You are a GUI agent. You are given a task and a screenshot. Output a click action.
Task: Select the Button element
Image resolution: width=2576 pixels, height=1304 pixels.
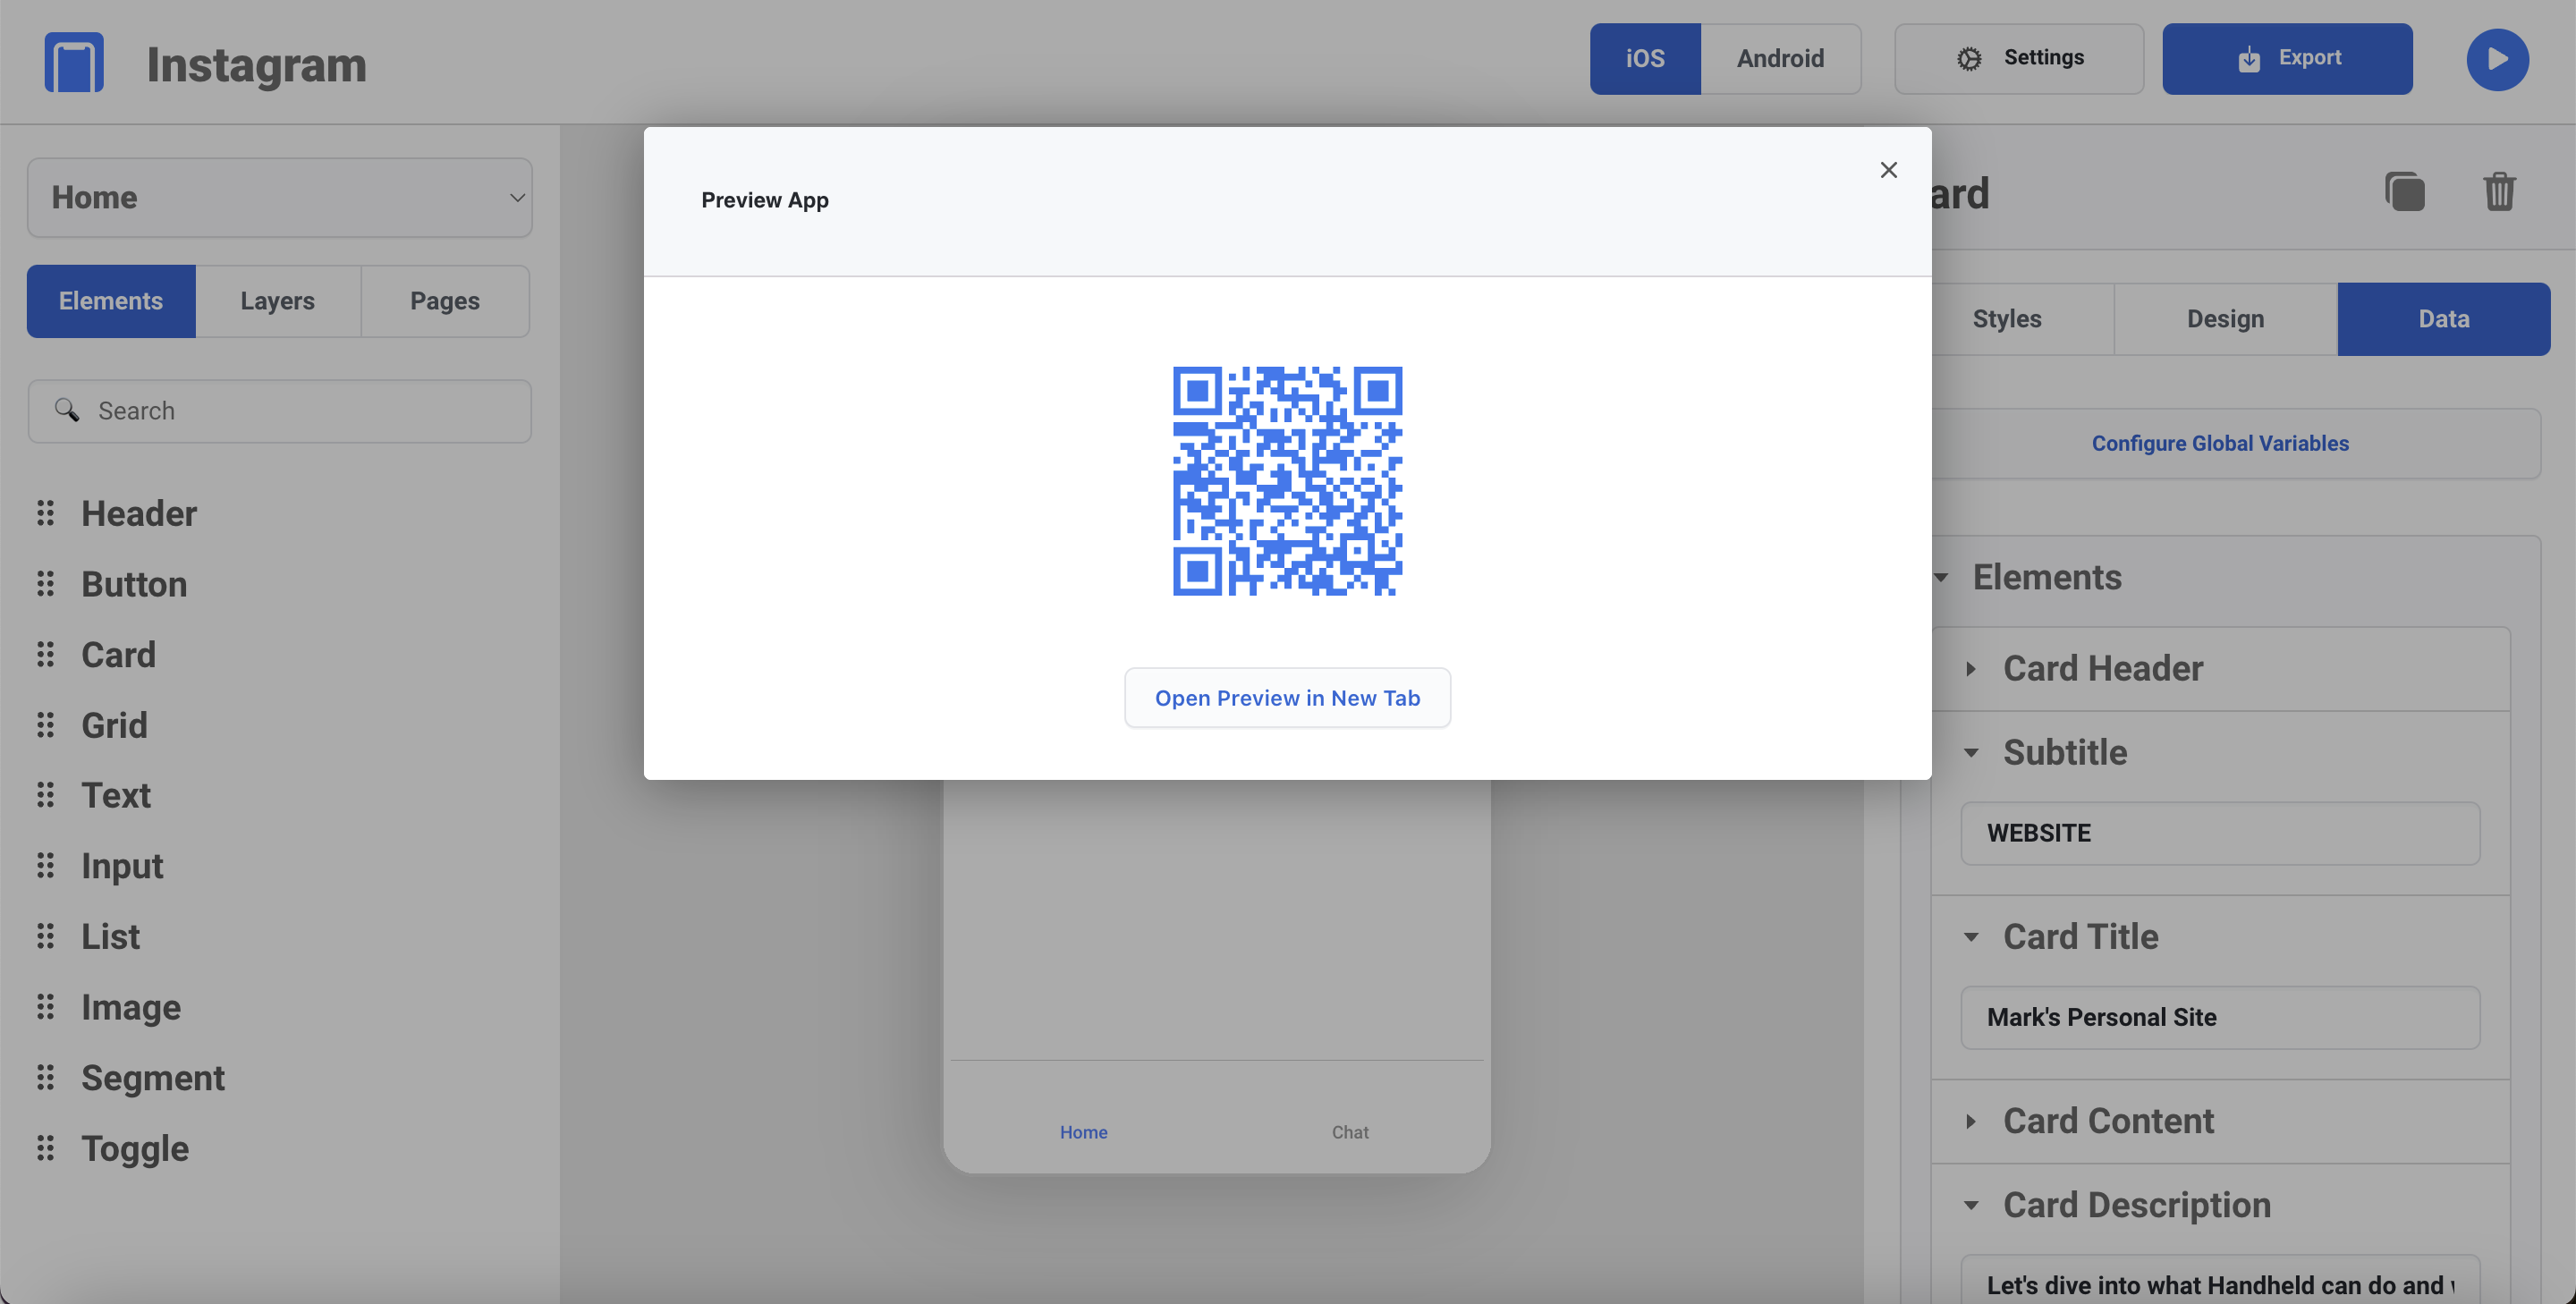tap(134, 584)
